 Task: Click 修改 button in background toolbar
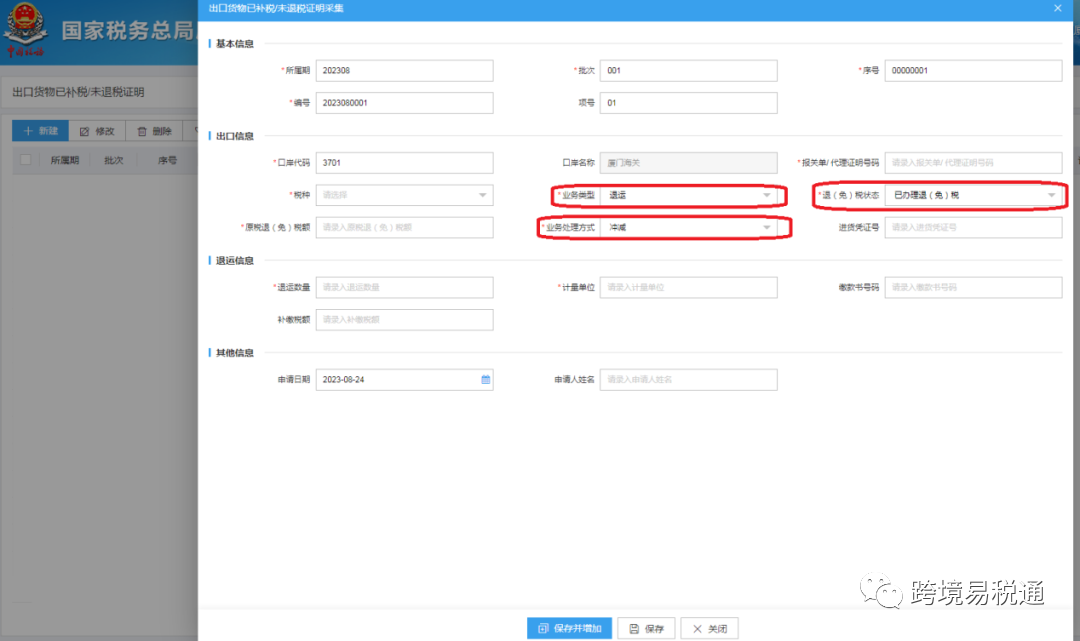click(x=97, y=131)
